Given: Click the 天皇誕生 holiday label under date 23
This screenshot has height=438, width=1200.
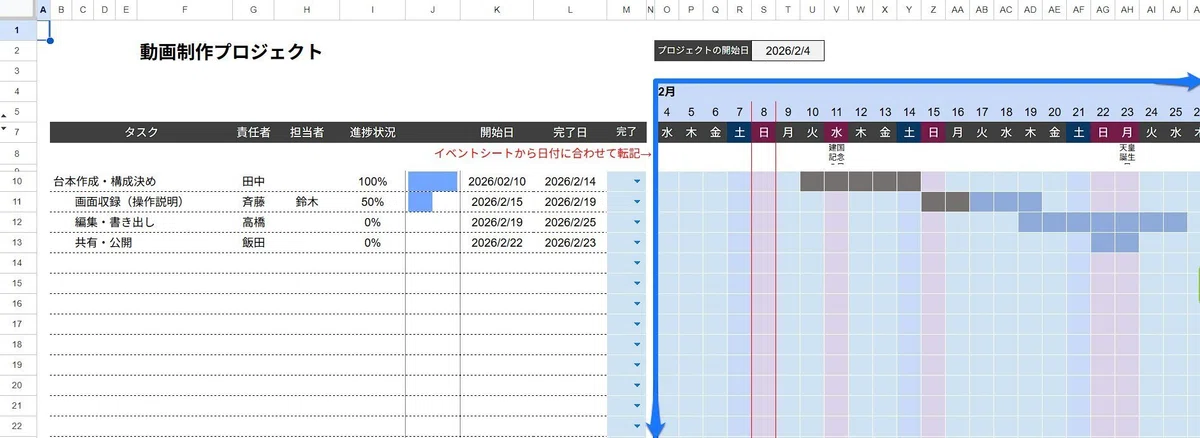Looking at the screenshot, I should point(1127,155).
